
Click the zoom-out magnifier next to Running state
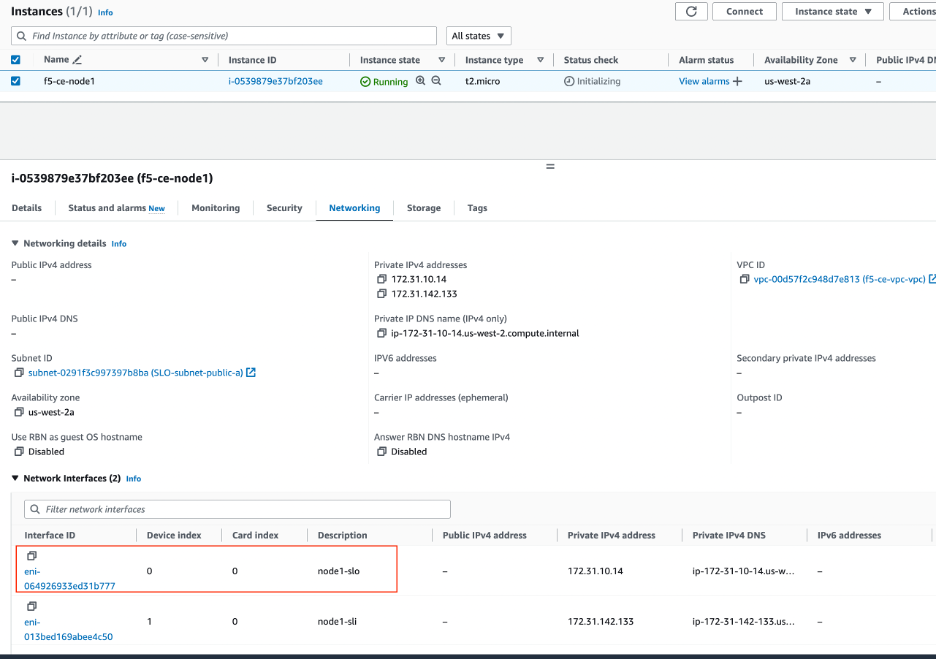tap(434, 81)
